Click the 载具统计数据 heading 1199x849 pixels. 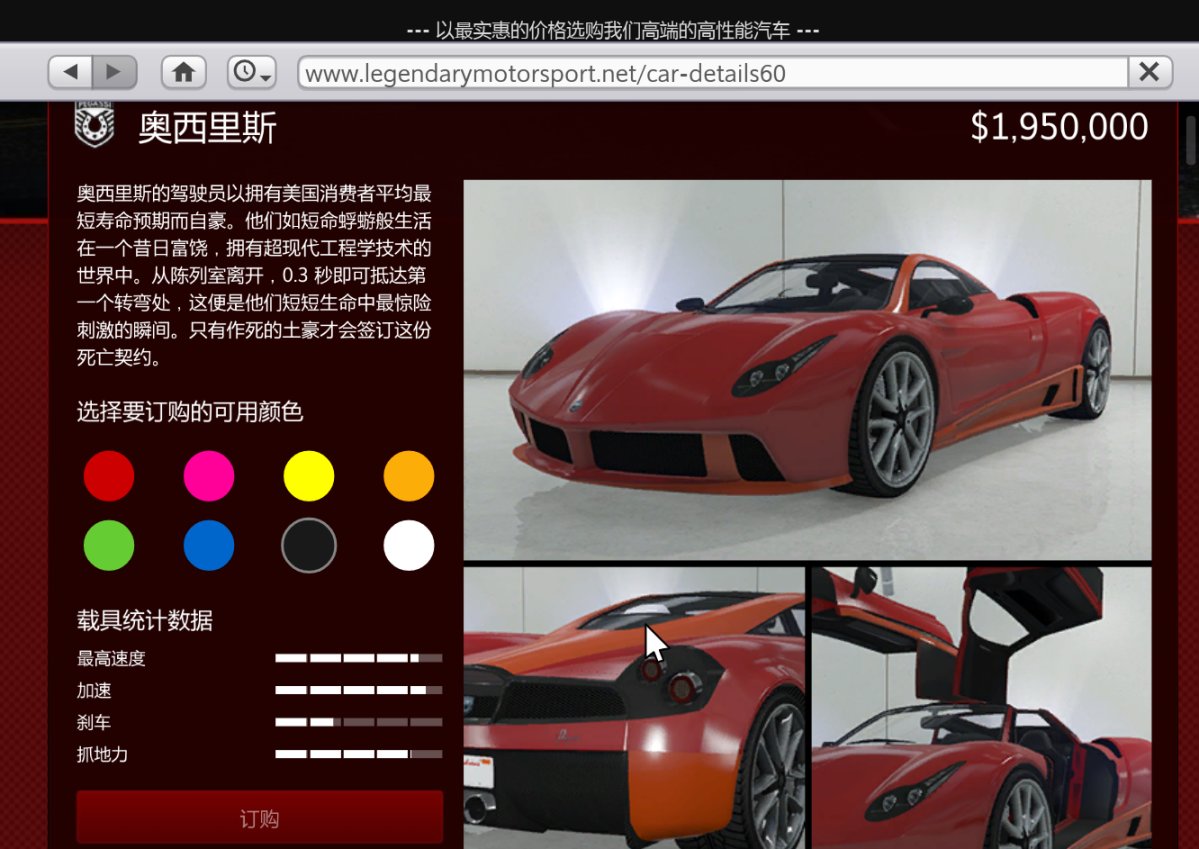pos(145,620)
